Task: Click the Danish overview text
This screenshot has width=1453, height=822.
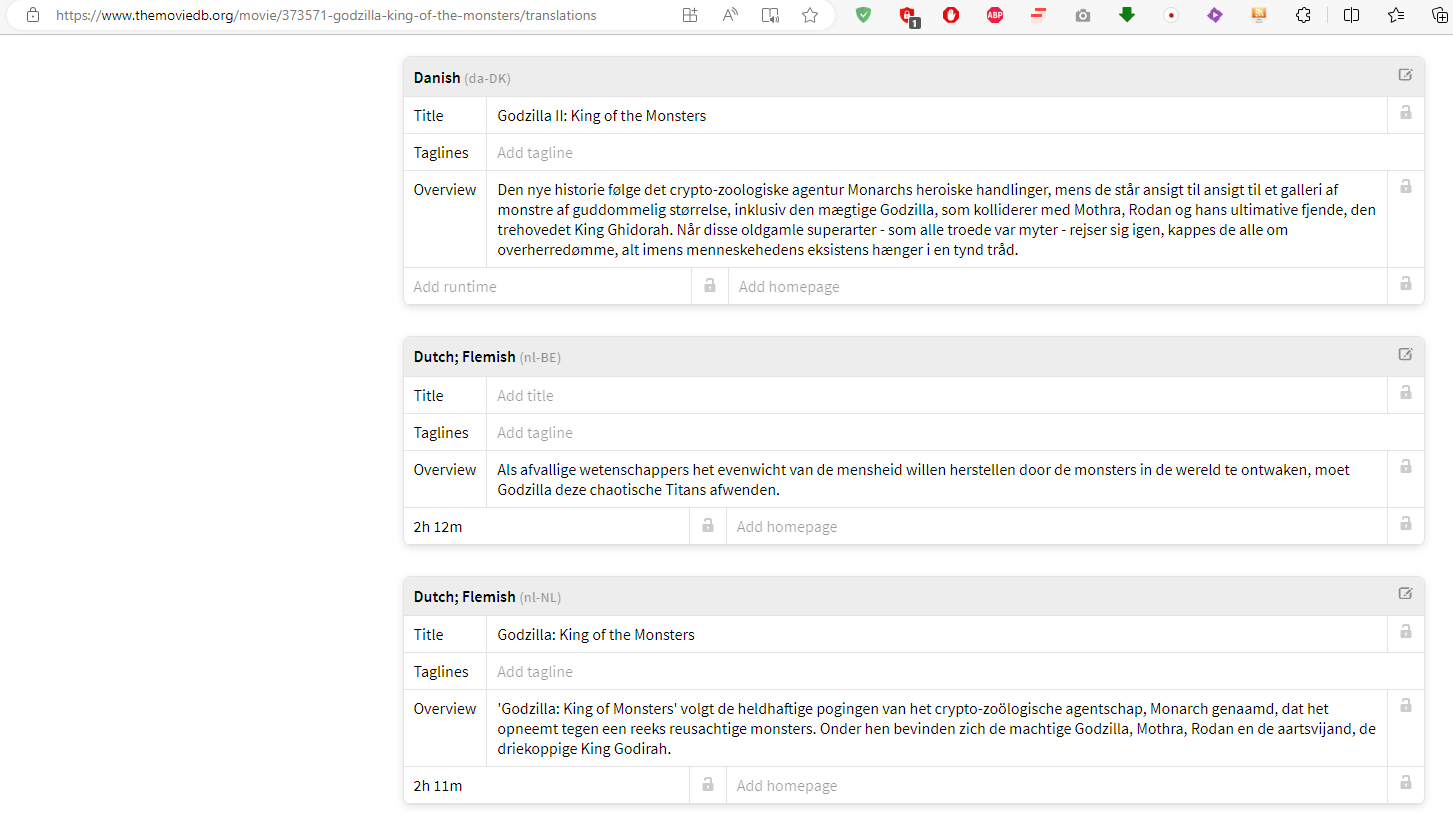Action: pos(937,220)
